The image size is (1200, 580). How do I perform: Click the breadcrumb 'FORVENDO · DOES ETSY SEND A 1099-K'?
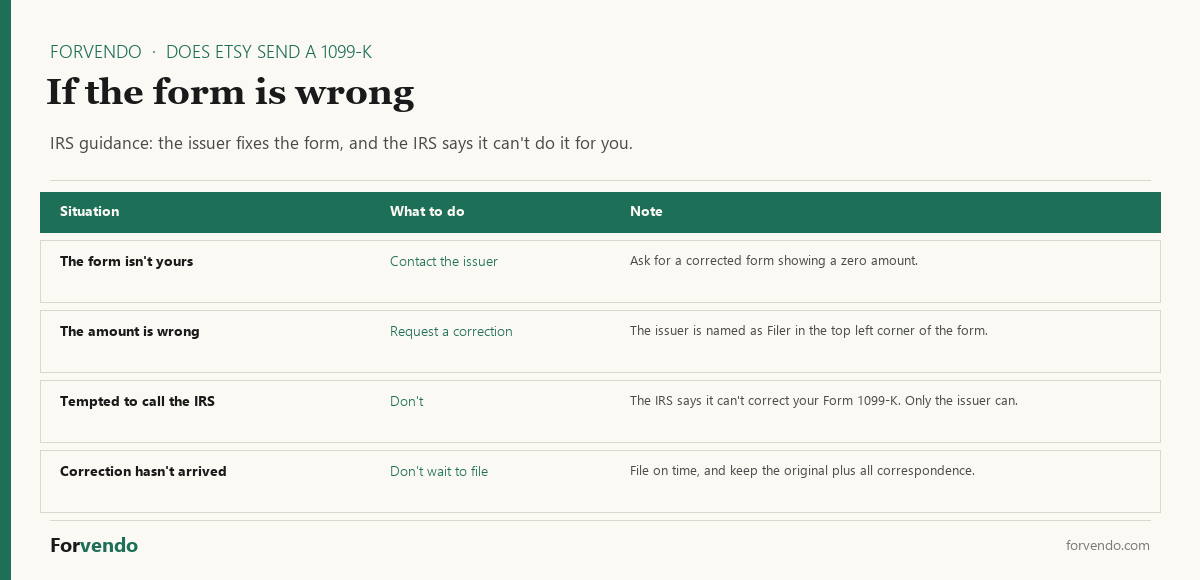coord(211,52)
